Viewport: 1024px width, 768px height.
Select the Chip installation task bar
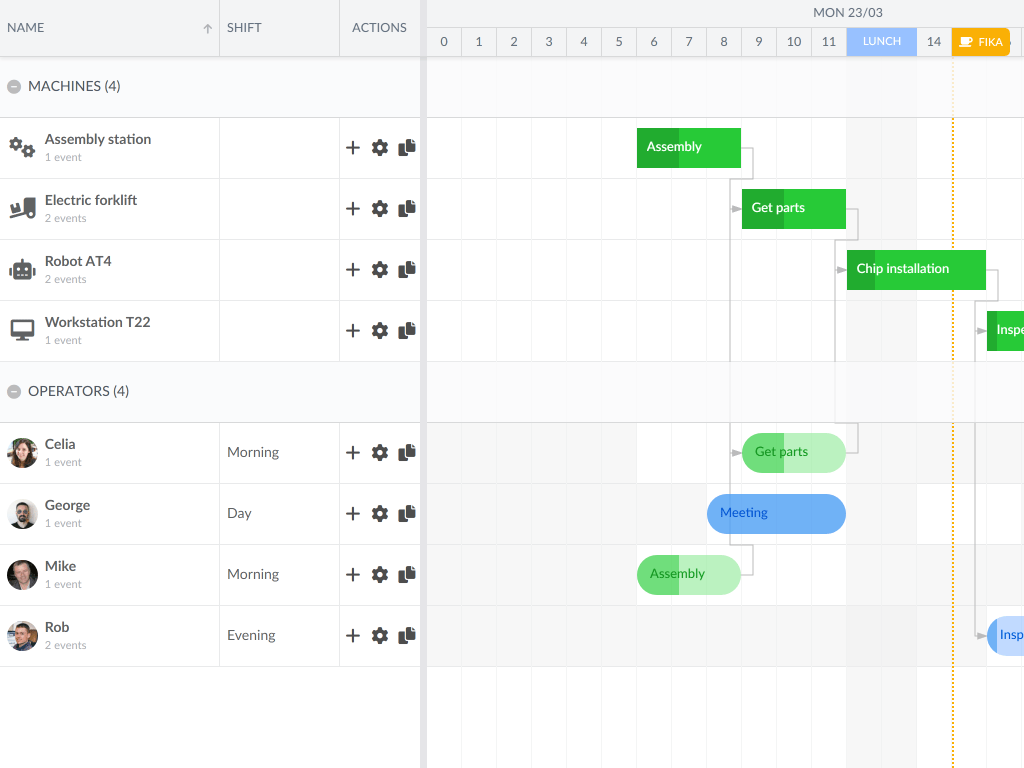click(916, 269)
